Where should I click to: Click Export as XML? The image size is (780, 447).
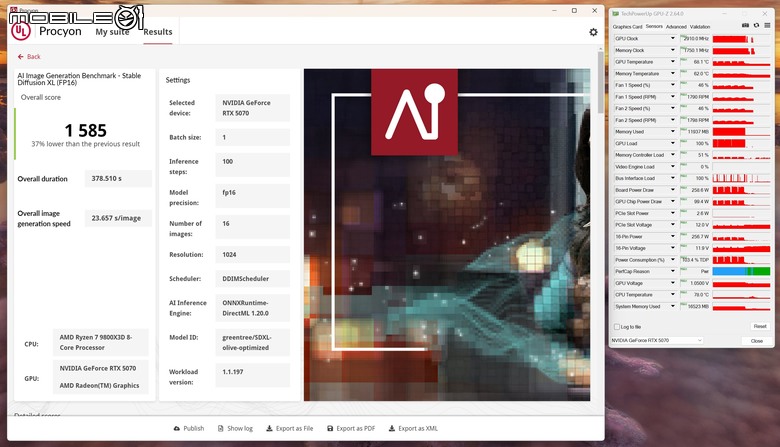(413, 428)
